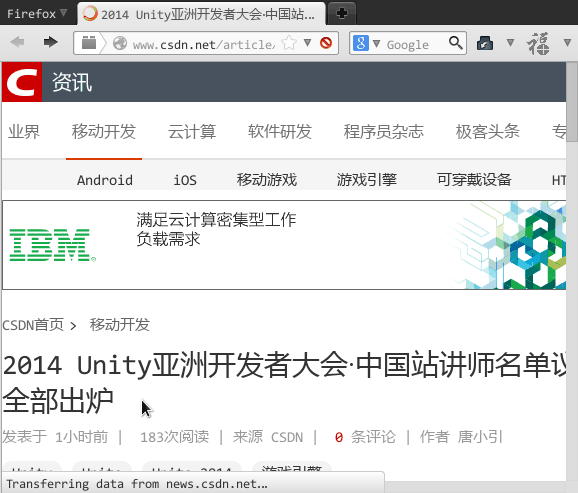Click the search magnifier in Google box

click(x=456, y=43)
